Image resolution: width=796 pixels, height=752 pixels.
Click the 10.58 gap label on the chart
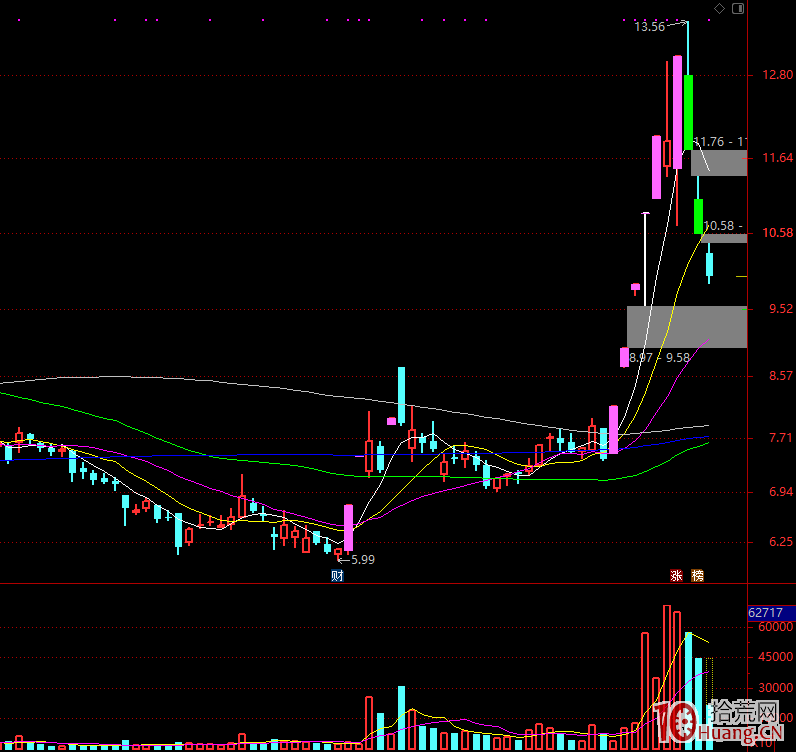(x=723, y=225)
